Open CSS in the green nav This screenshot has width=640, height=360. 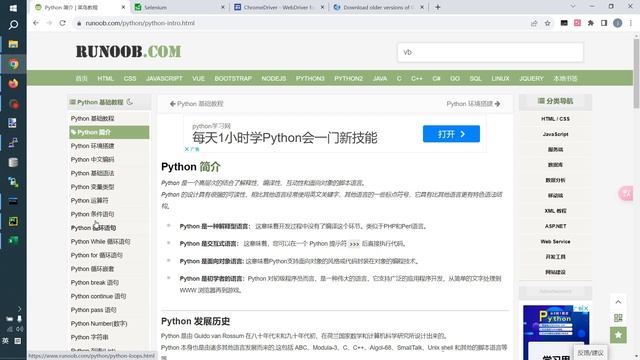(130, 78)
